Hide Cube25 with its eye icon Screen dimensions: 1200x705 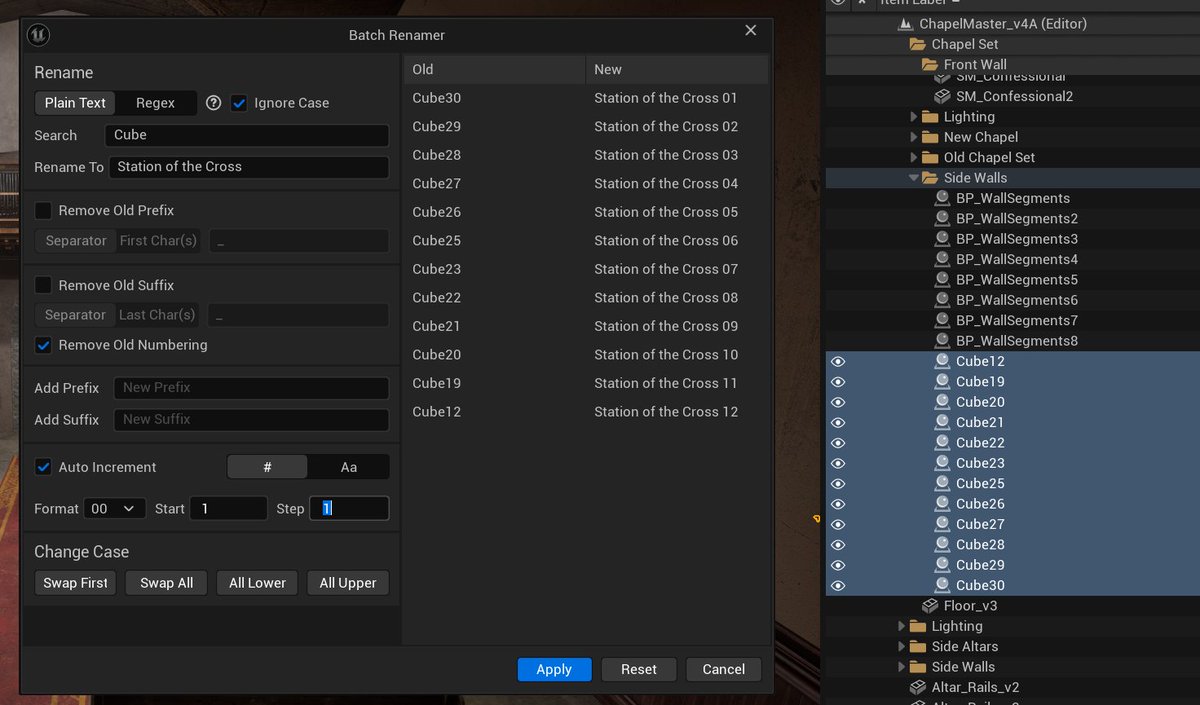pos(838,483)
